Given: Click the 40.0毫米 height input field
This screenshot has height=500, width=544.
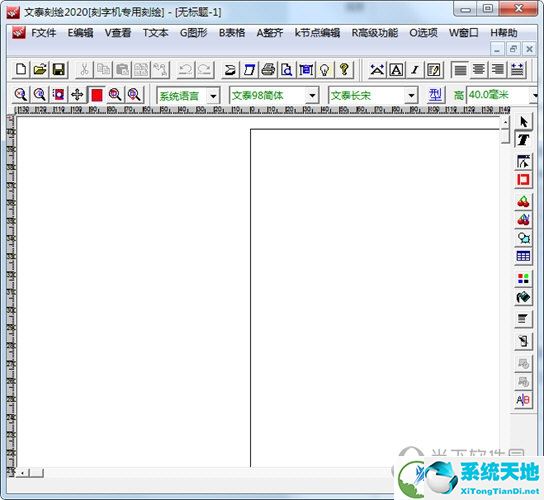Looking at the screenshot, I should pyautogui.click(x=498, y=95).
